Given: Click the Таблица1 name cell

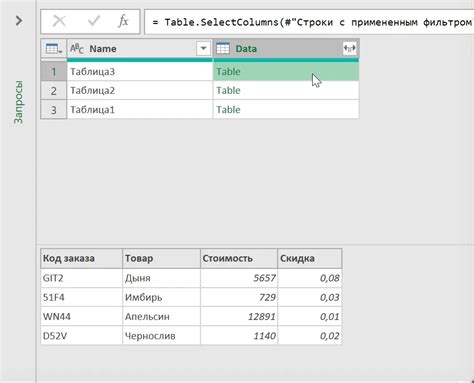Looking at the screenshot, I should [140, 110].
